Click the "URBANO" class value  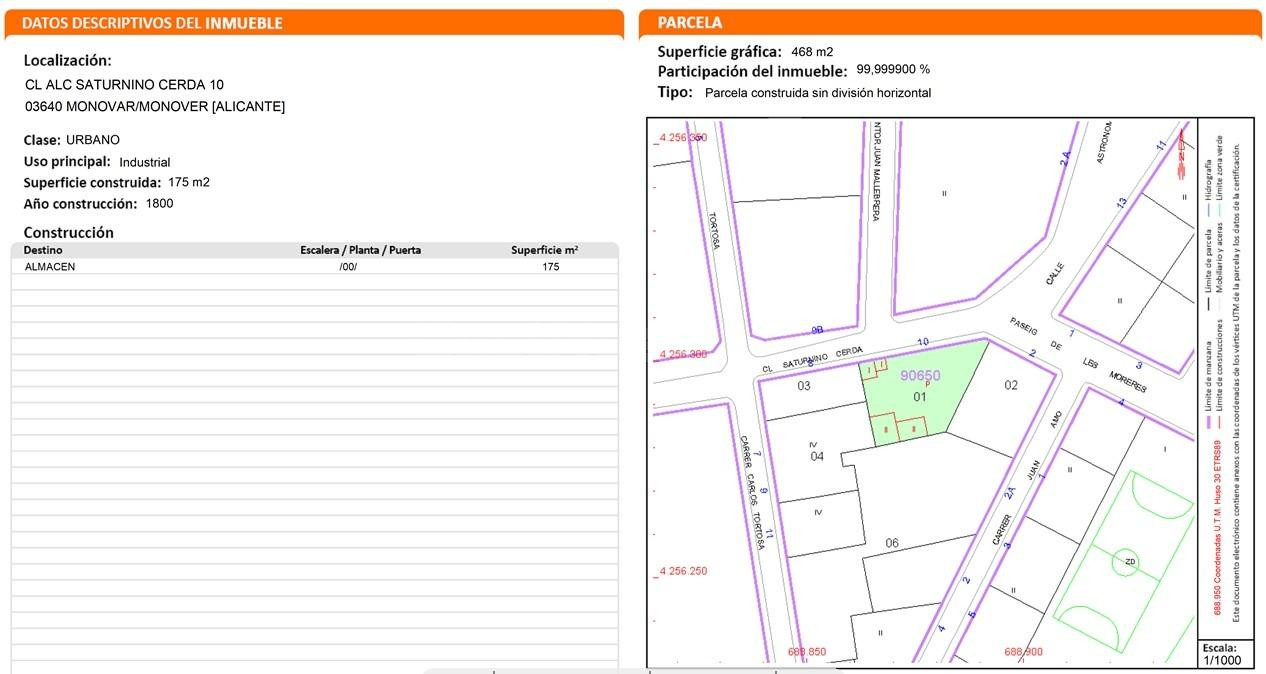point(93,140)
